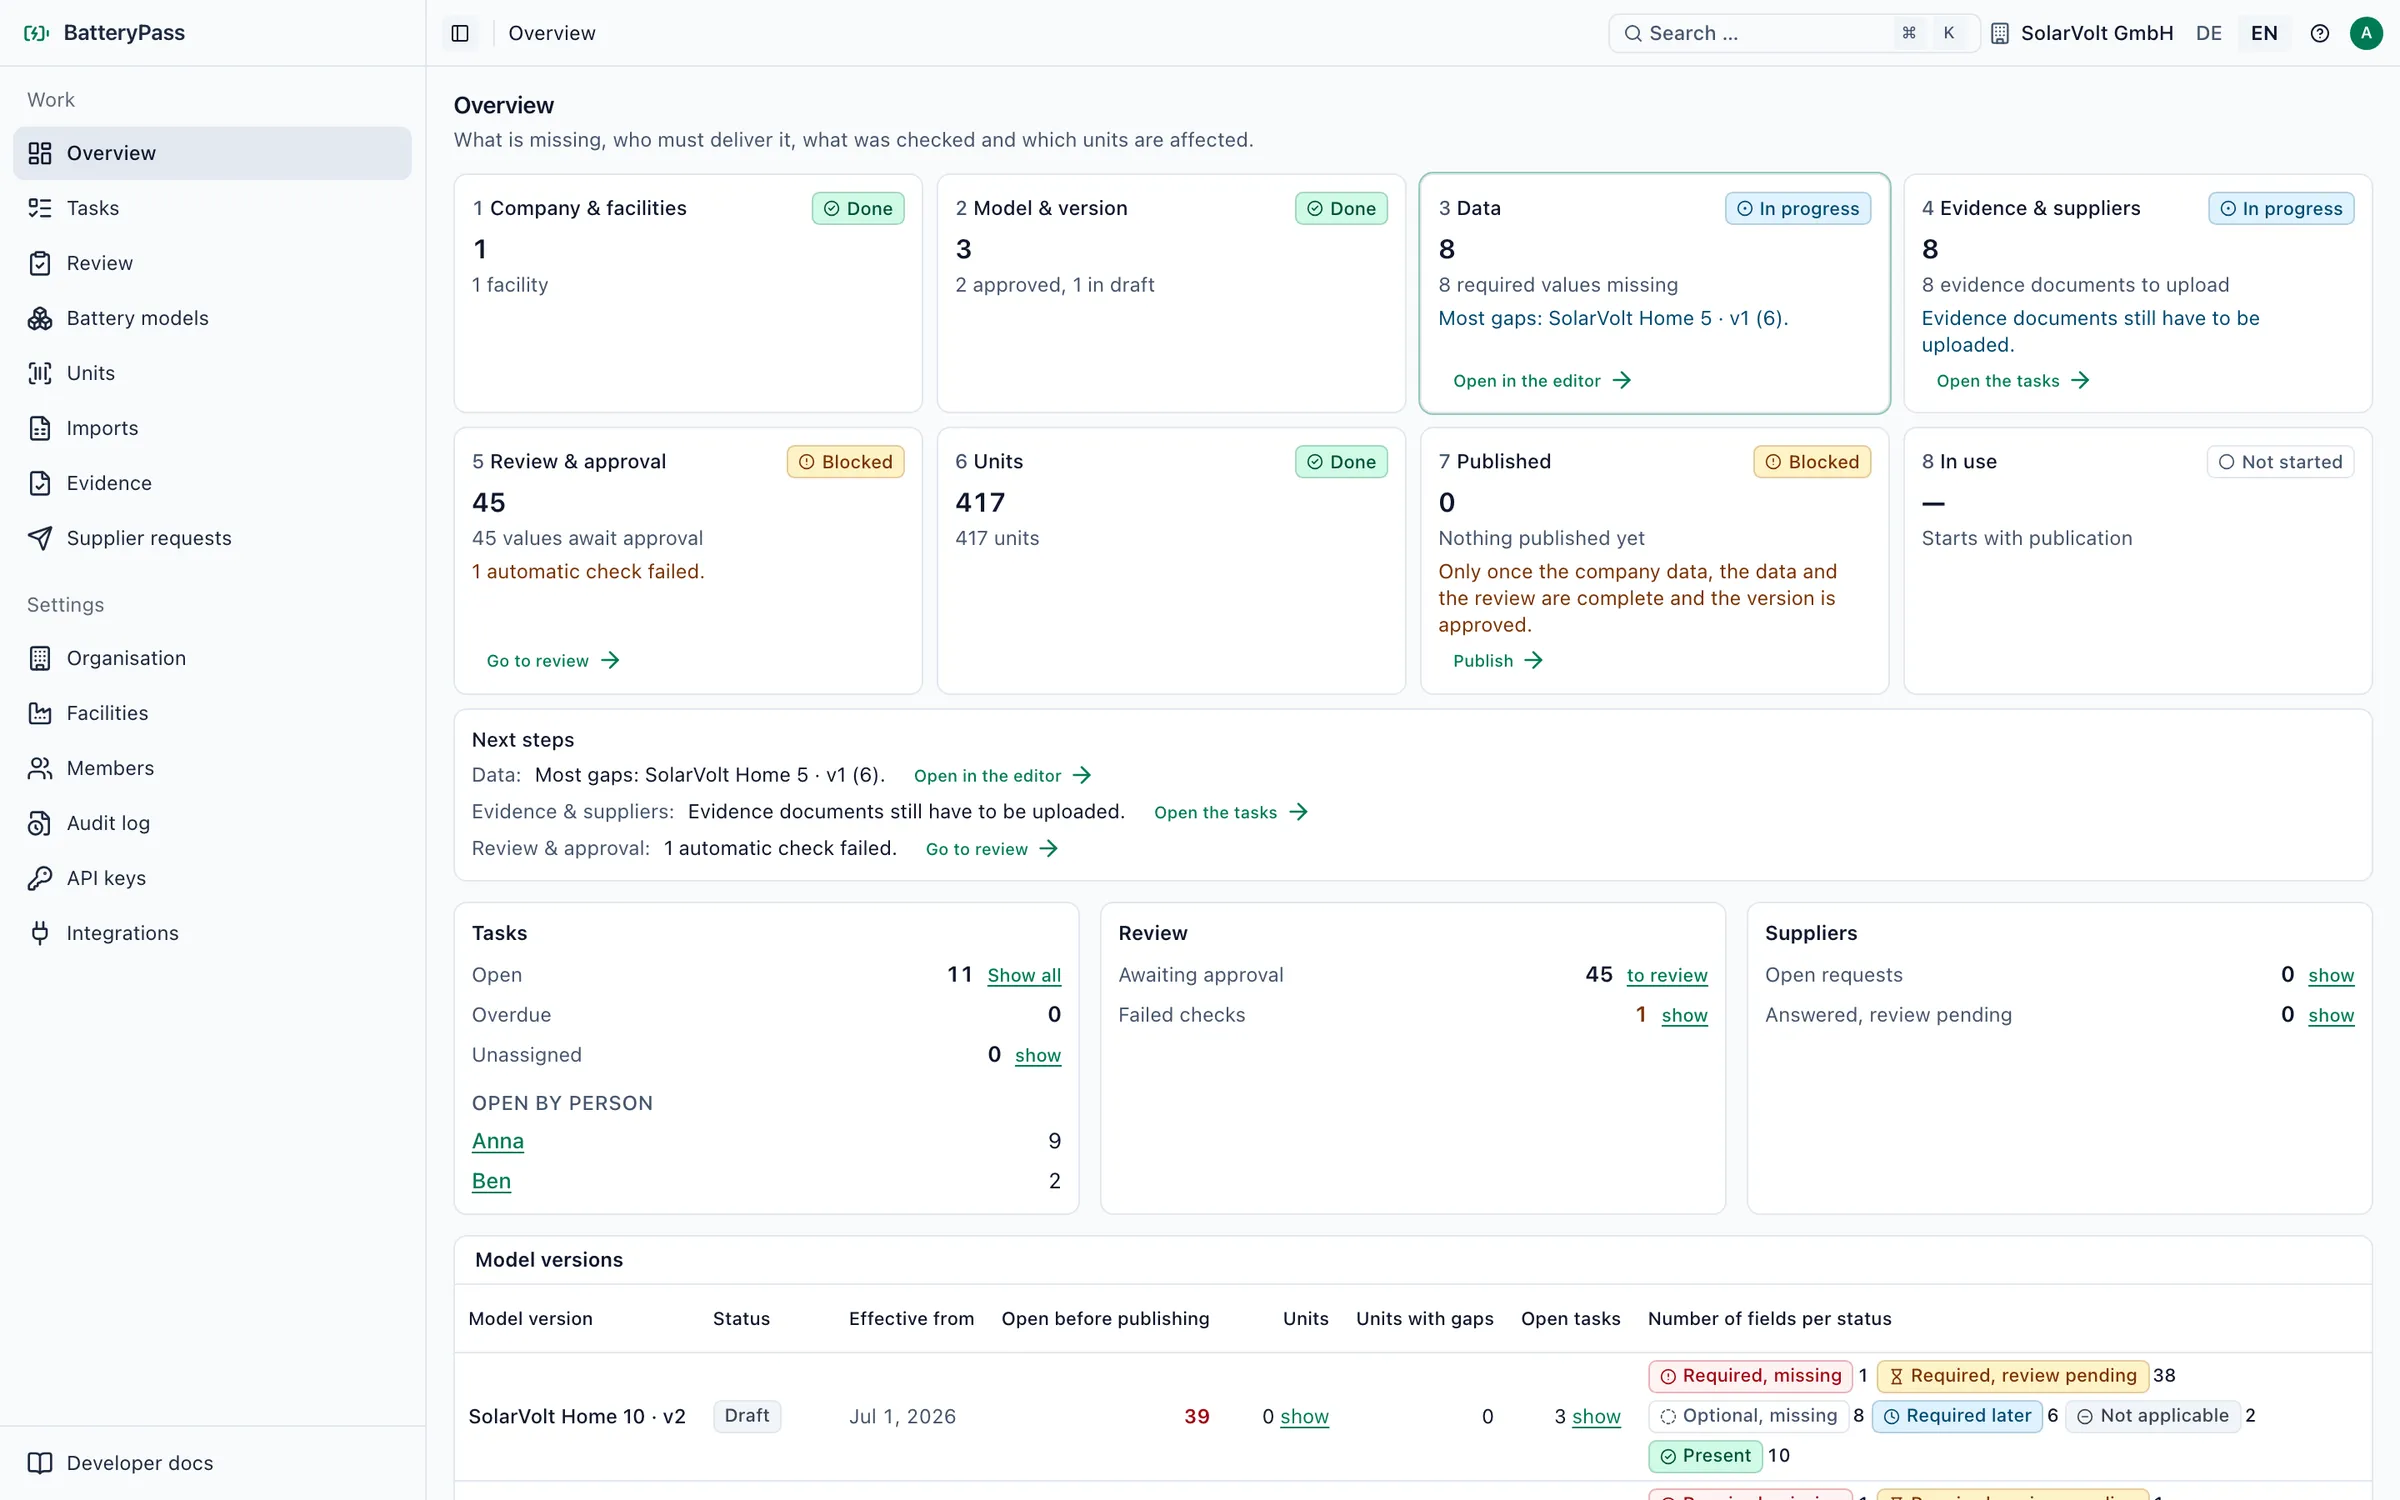Click Show all next to Open tasks
This screenshot has height=1500, width=2400.
click(1024, 975)
